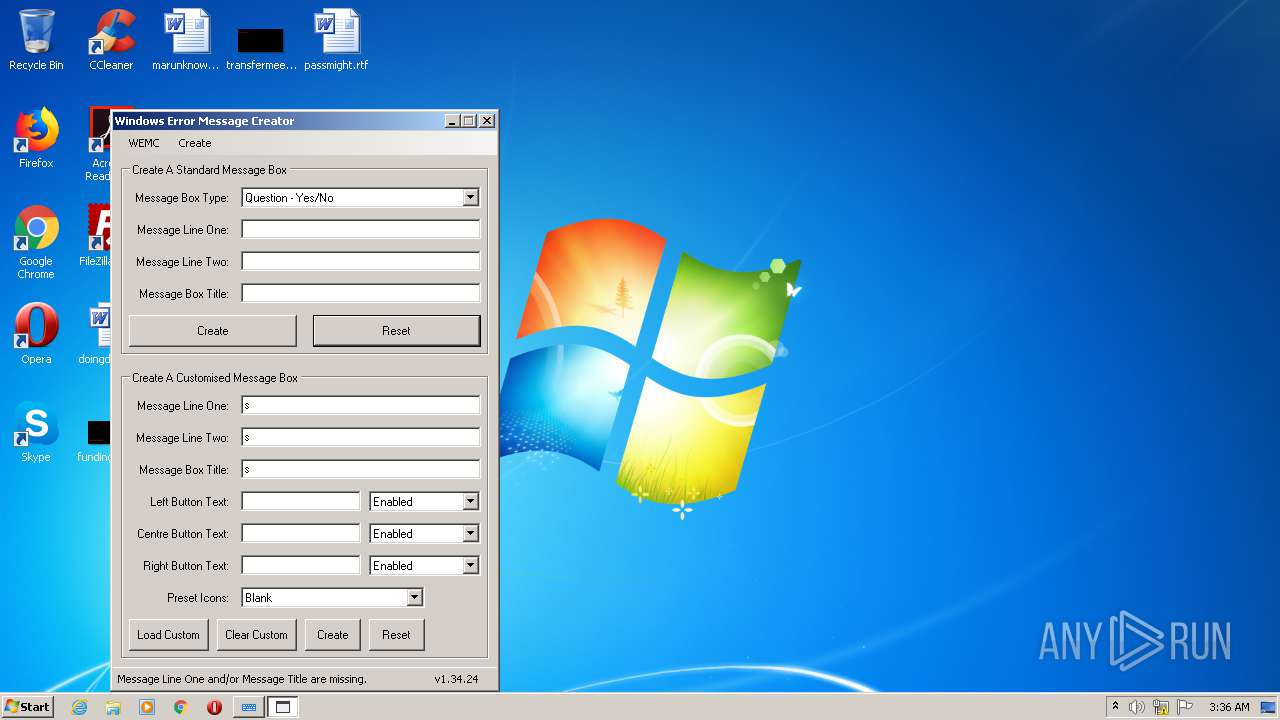The height and width of the screenshot is (720, 1280).
Task: Select passmight.rtf document icon
Action: pos(336,40)
